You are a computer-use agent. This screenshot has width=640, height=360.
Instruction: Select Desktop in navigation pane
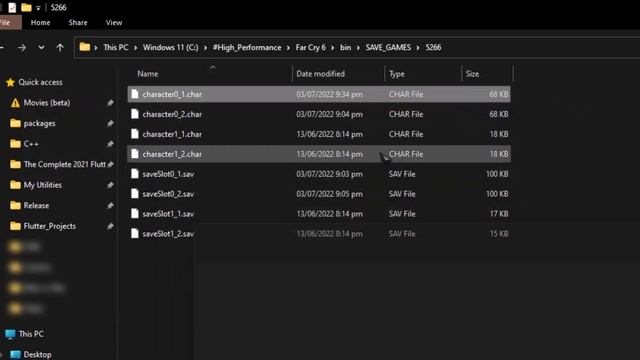(37, 355)
